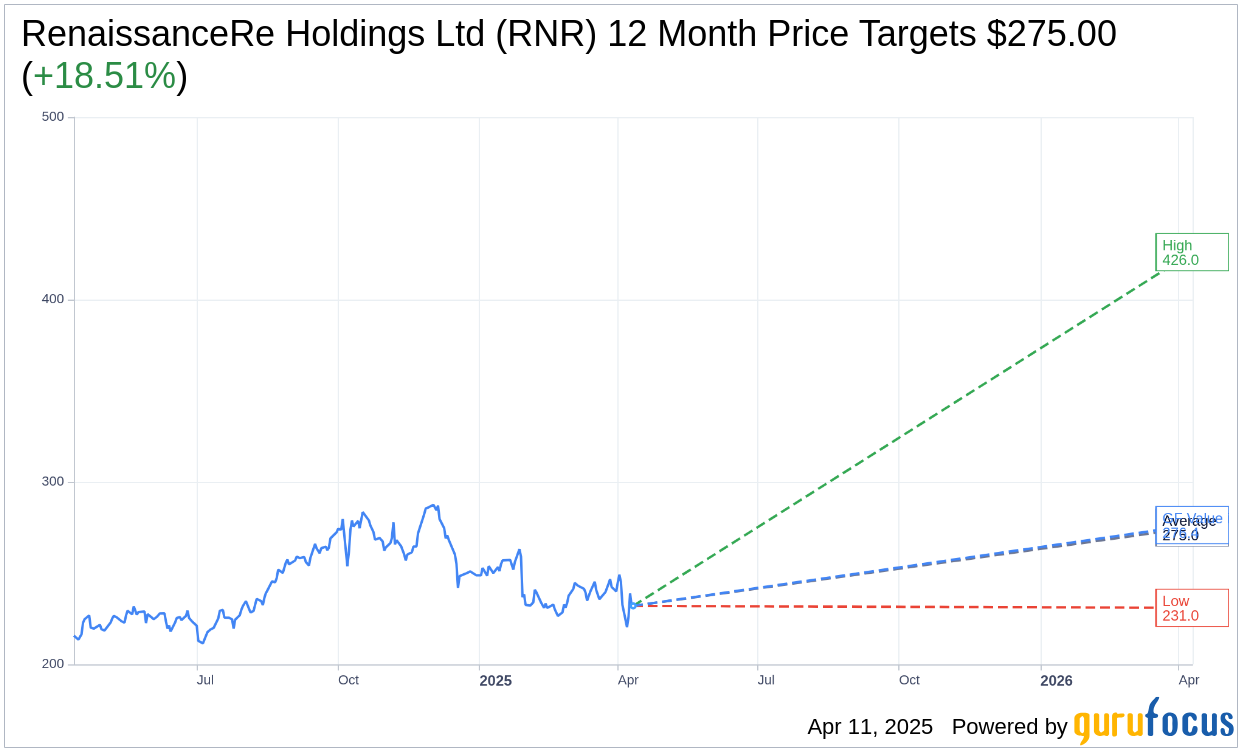
Task: Select the High 426.0 target label
Action: click(1191, 252)
